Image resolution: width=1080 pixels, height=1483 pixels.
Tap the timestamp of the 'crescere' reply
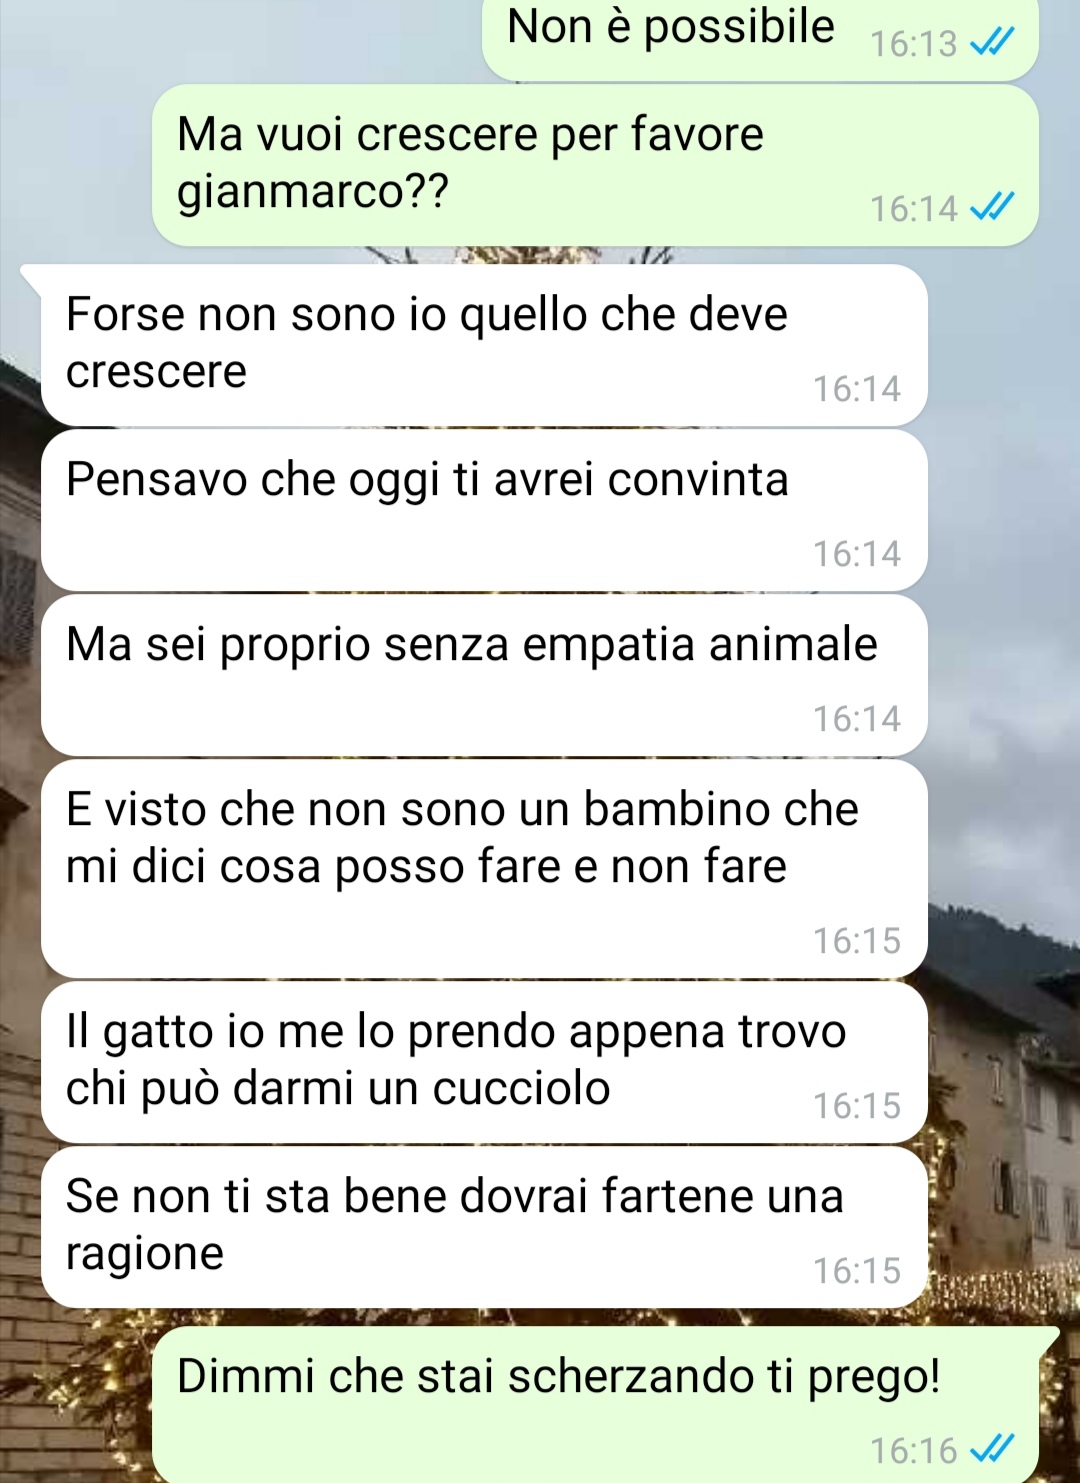click(x=857, y=388)
